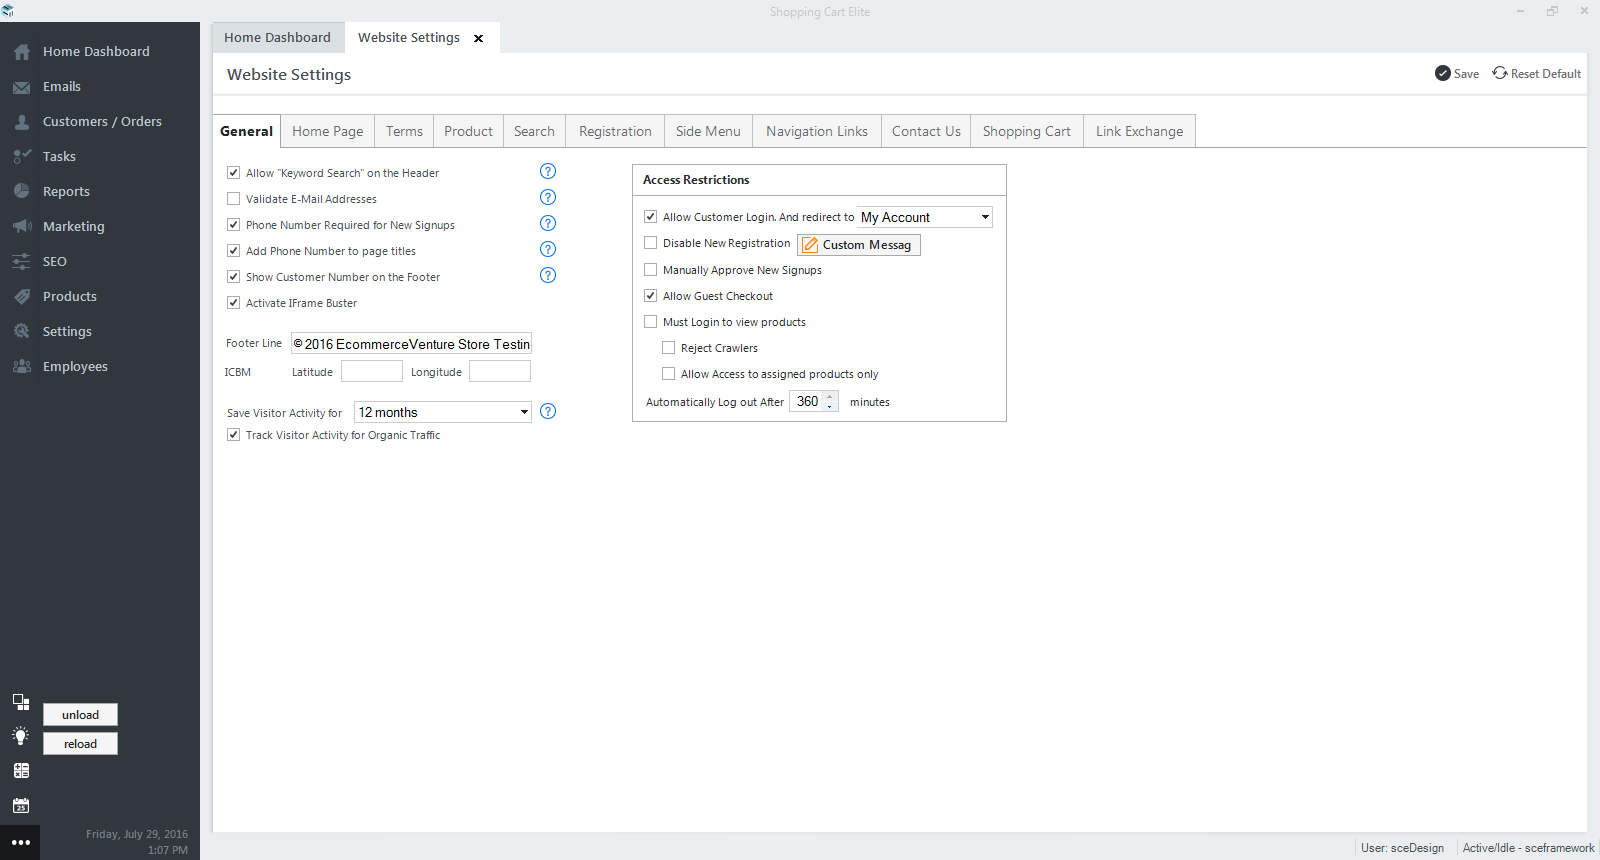1600x860 pixels.
Task: Click the ICBM Longitude input field
Action: coord(500,371)
